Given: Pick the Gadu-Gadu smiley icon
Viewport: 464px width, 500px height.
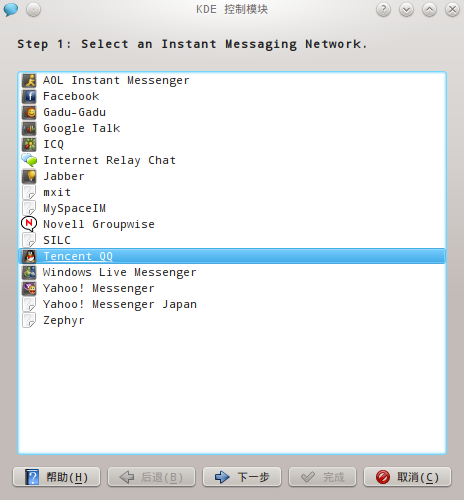Looking at the screenshot, I should (x=29, y=113).
